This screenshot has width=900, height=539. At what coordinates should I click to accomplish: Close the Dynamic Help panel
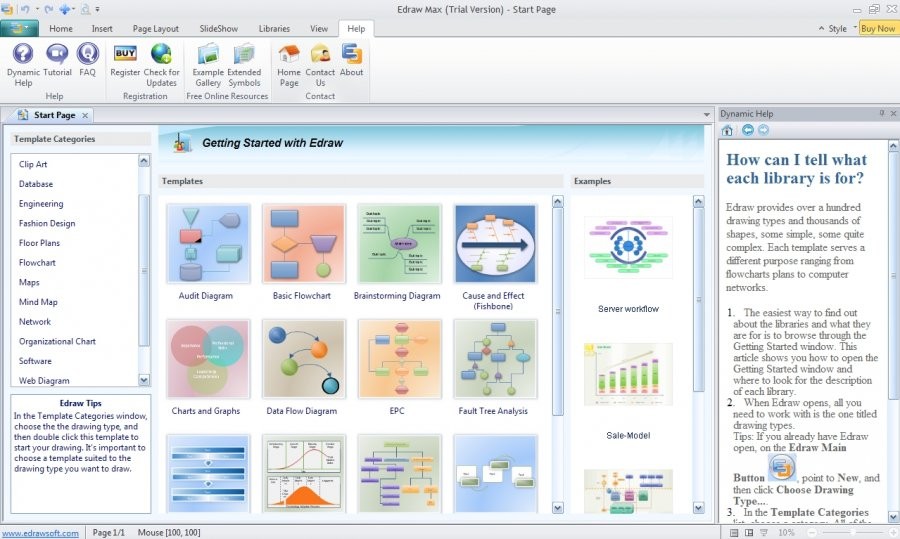[x=893, y=114]
